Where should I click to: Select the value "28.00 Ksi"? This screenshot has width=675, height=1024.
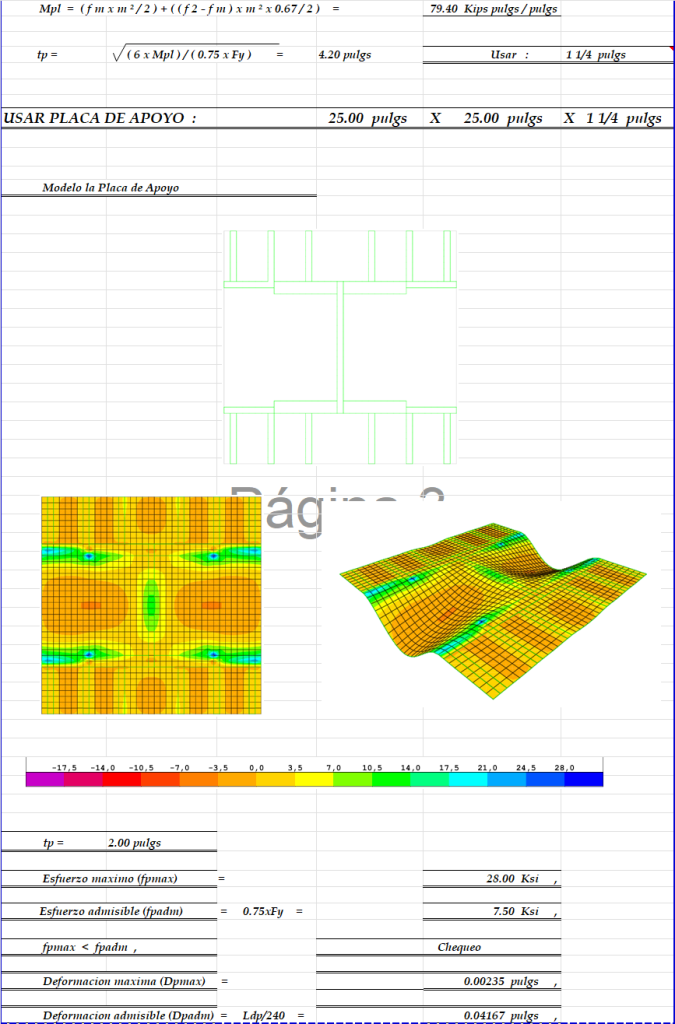pyautogui.click(x=512, y=878)
